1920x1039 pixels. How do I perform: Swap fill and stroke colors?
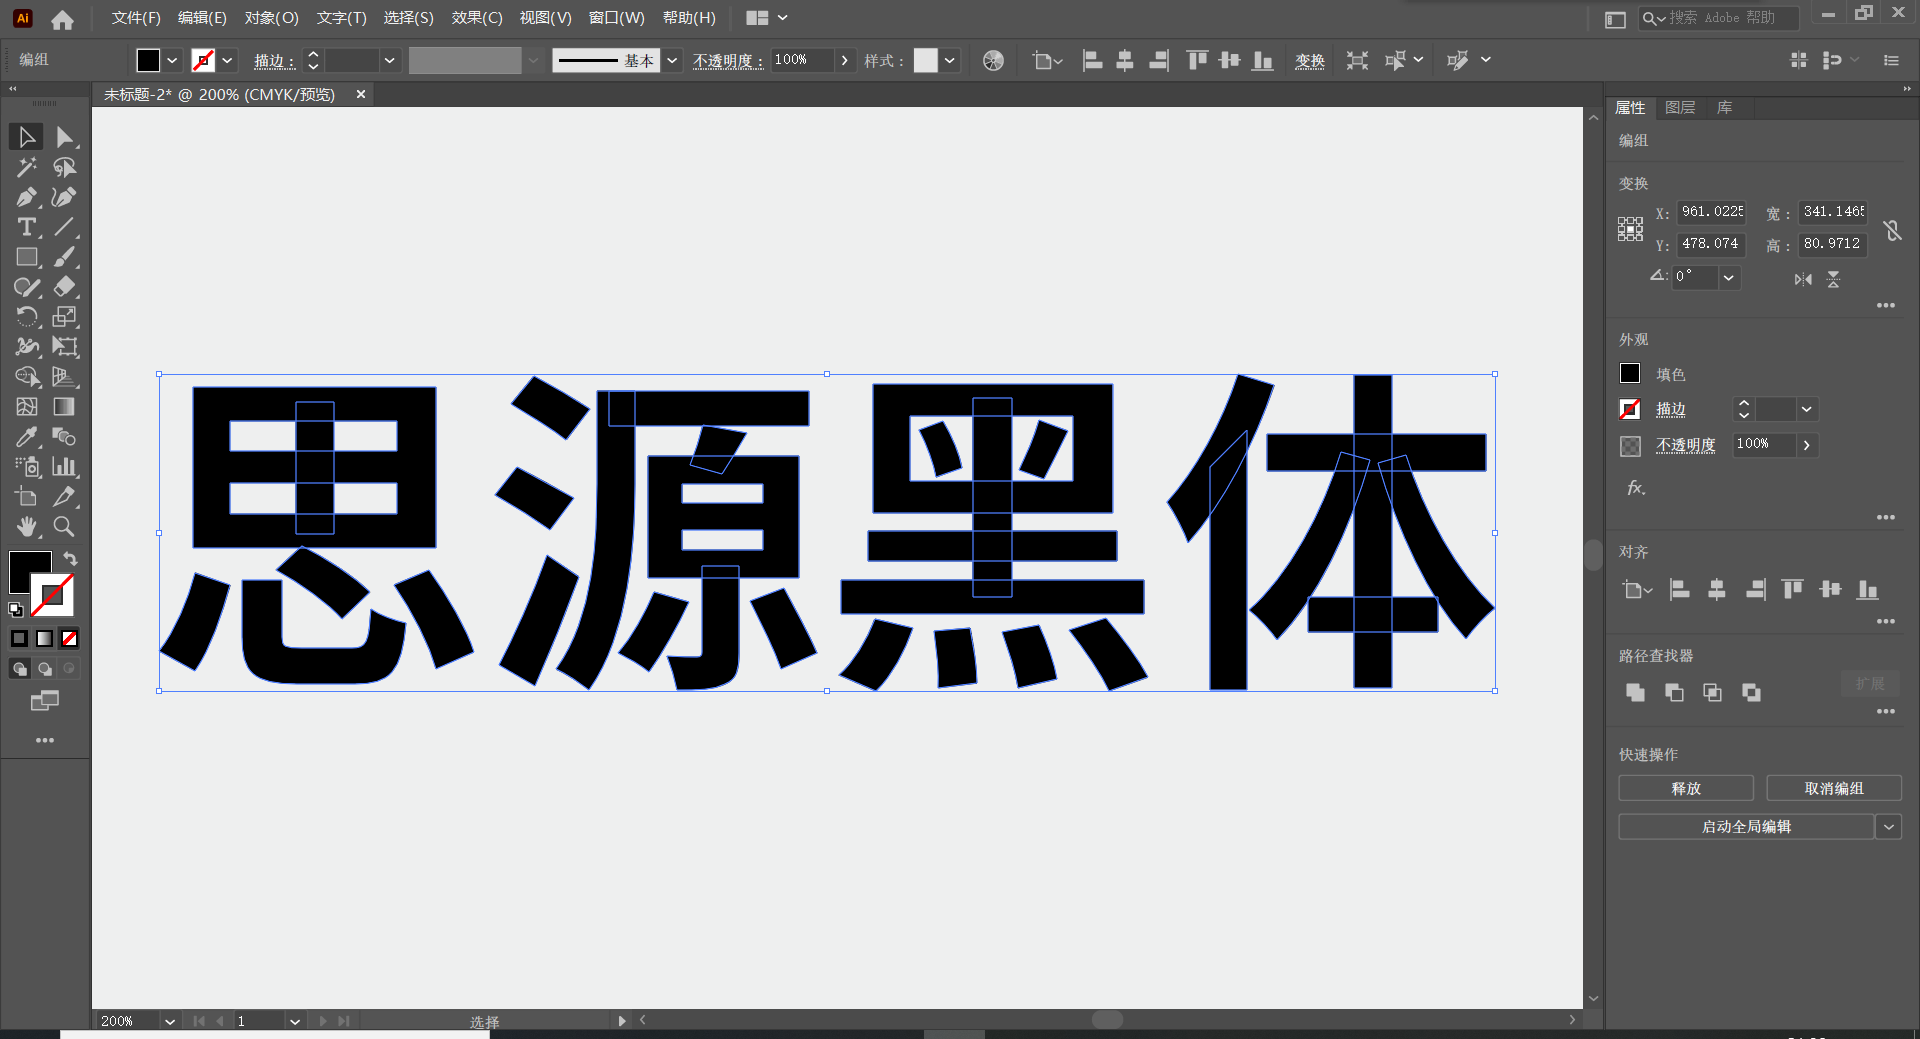tap(70, 558)
